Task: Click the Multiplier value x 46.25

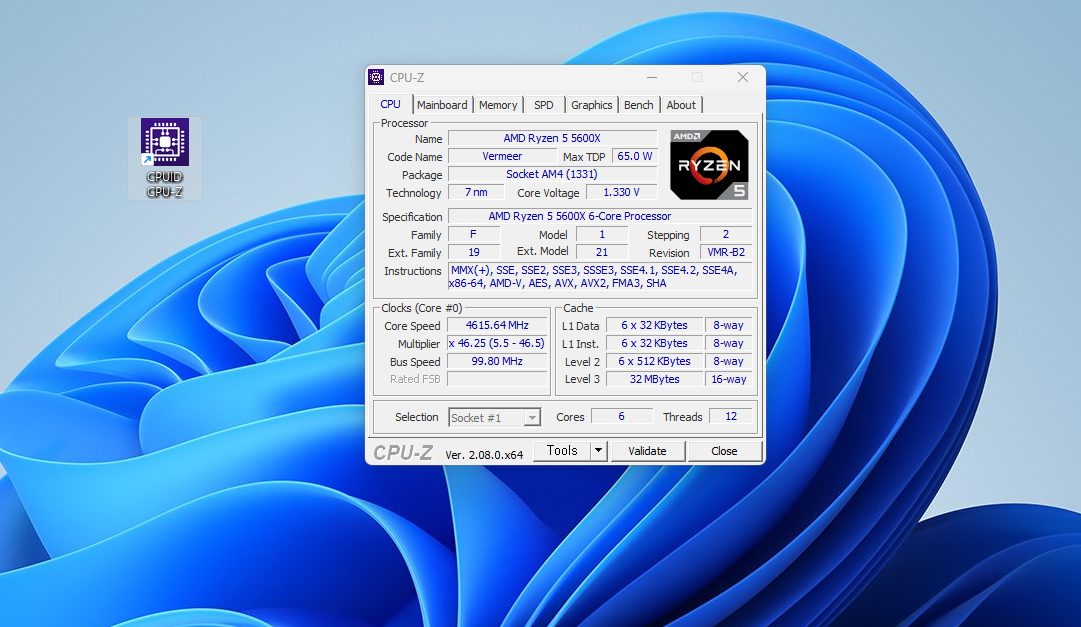Action: [497, 344]
